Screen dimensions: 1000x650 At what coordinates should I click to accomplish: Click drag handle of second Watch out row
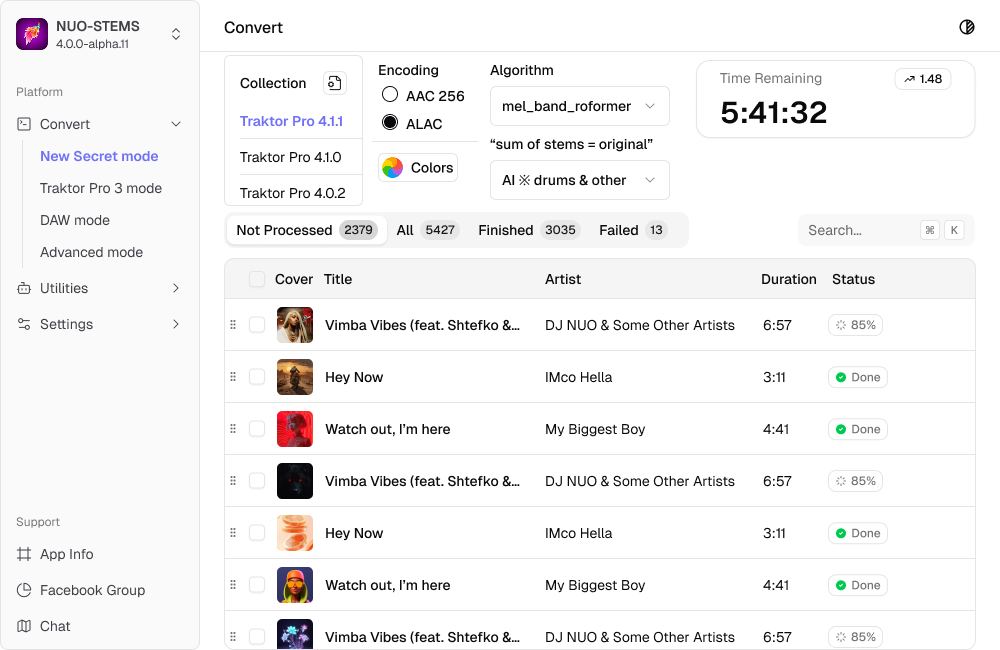(233, 585)
